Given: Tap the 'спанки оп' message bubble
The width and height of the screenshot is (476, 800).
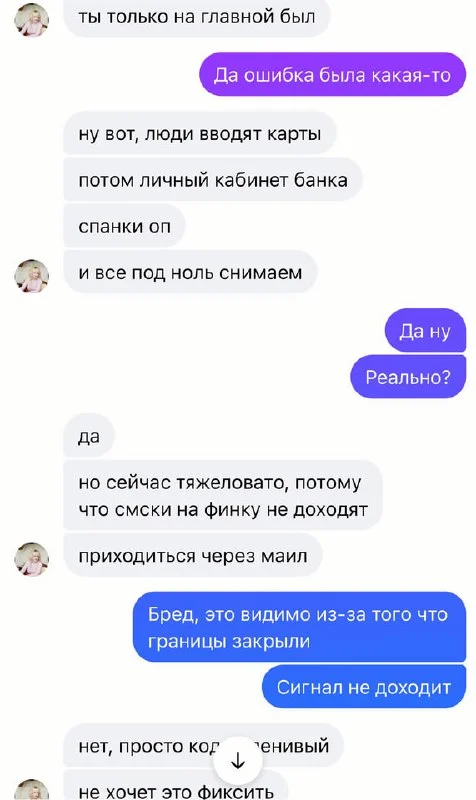Looking at the screenshot, I should click(x=124, y=226).
